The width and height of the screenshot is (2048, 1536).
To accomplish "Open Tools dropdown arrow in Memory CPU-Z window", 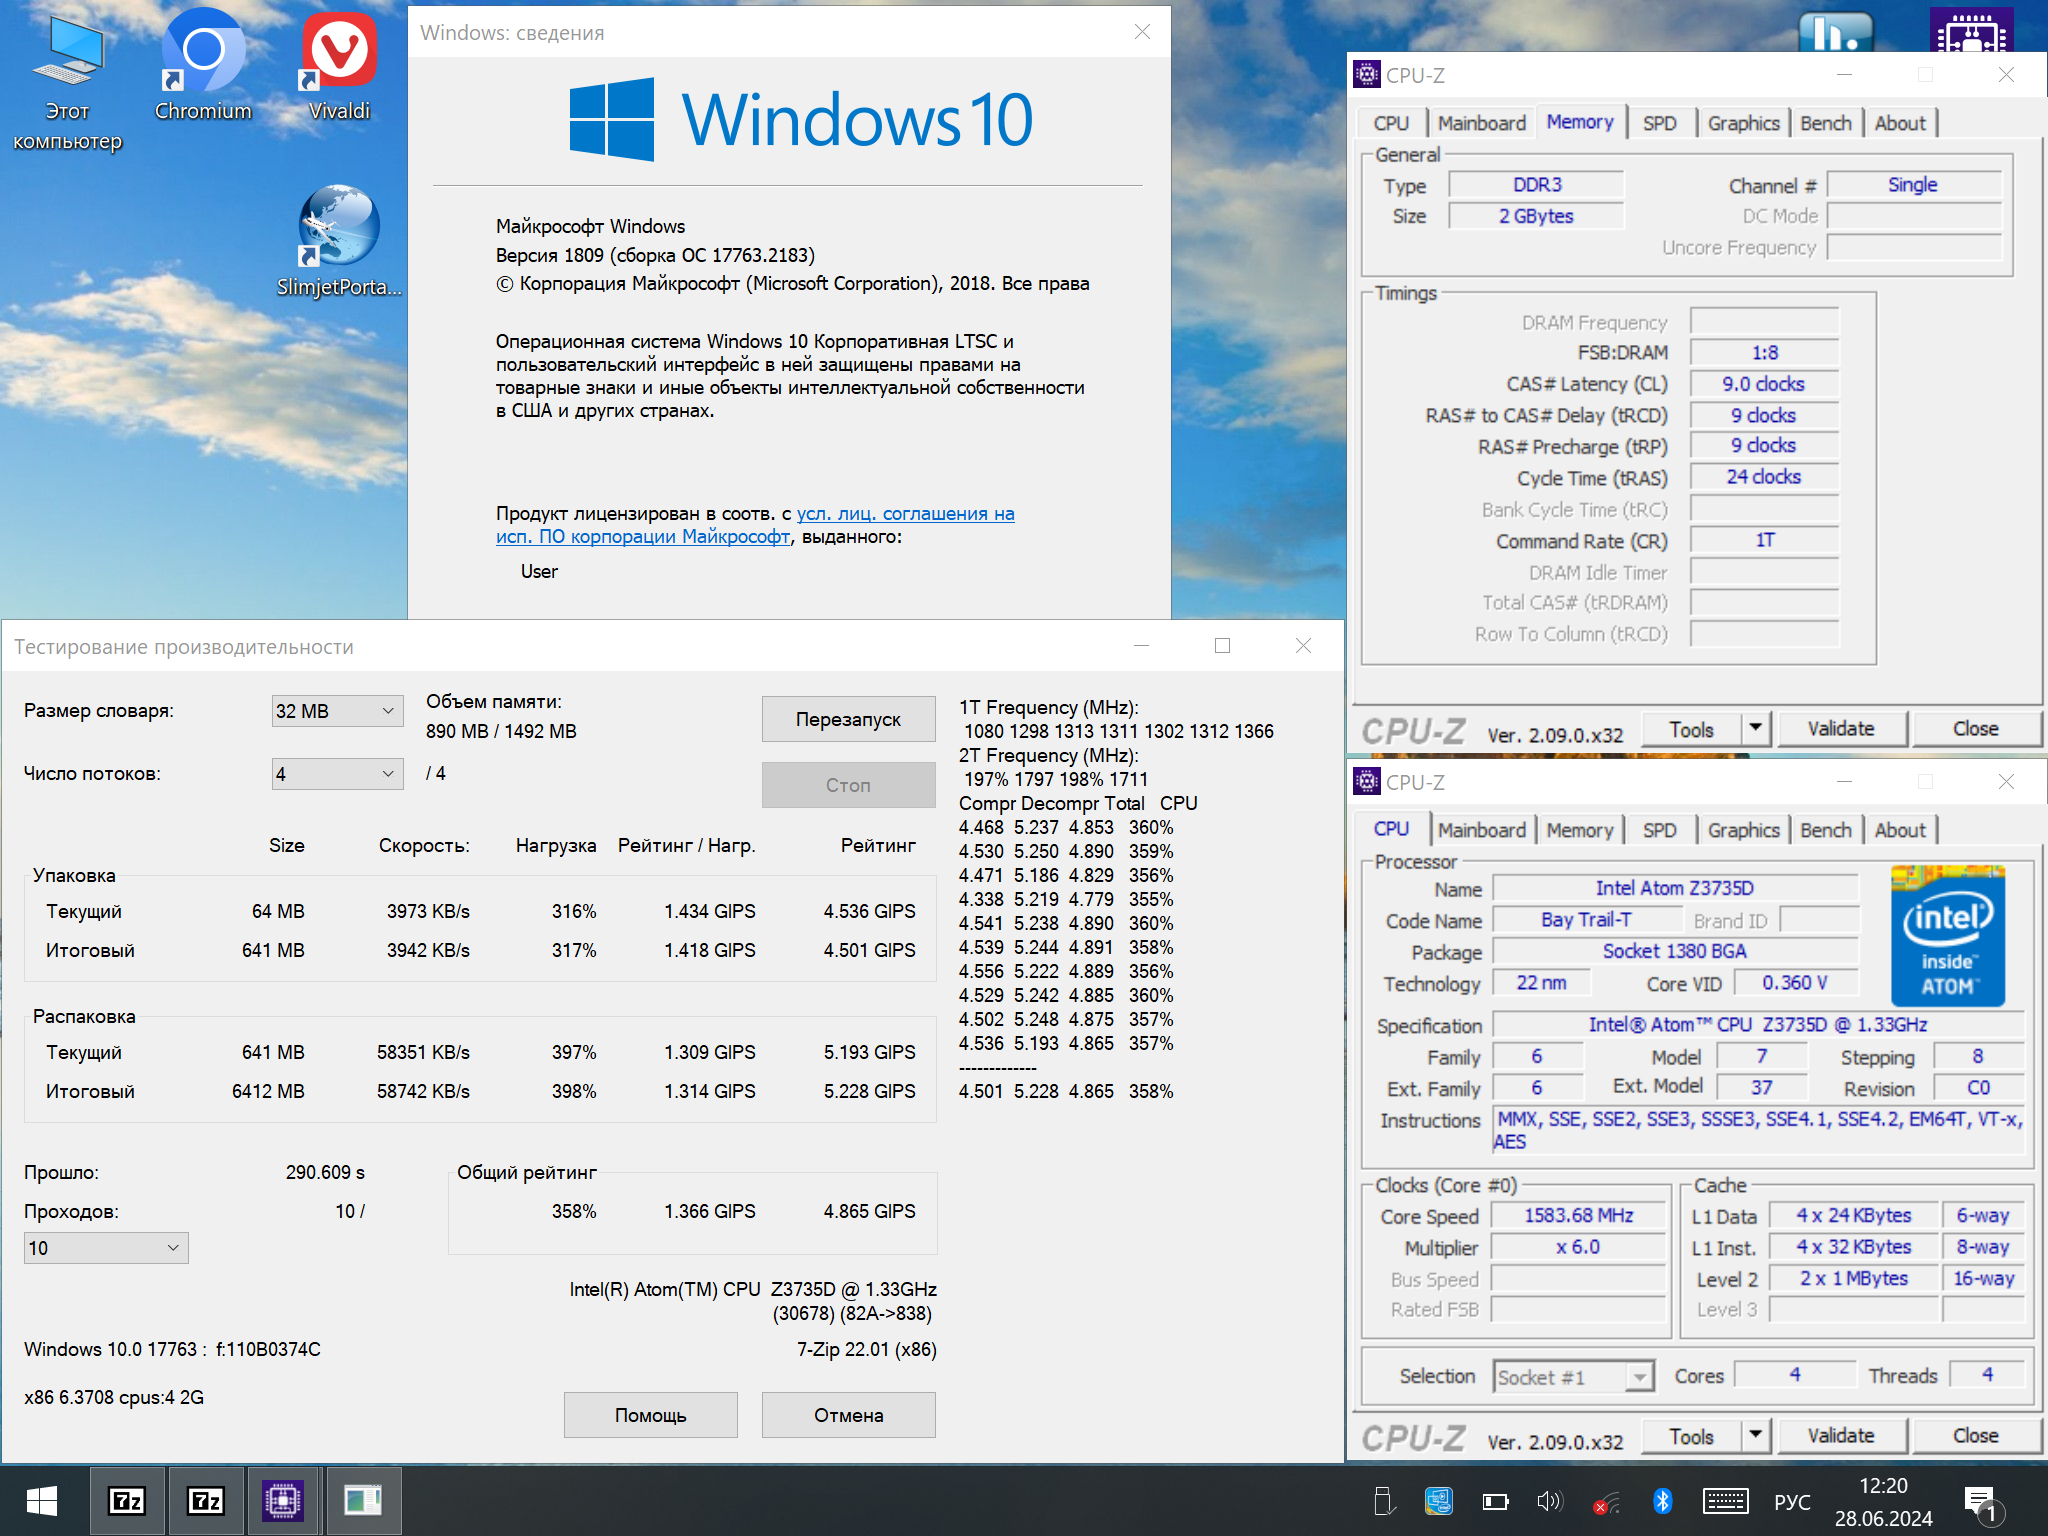I will tap(1756, 729).
